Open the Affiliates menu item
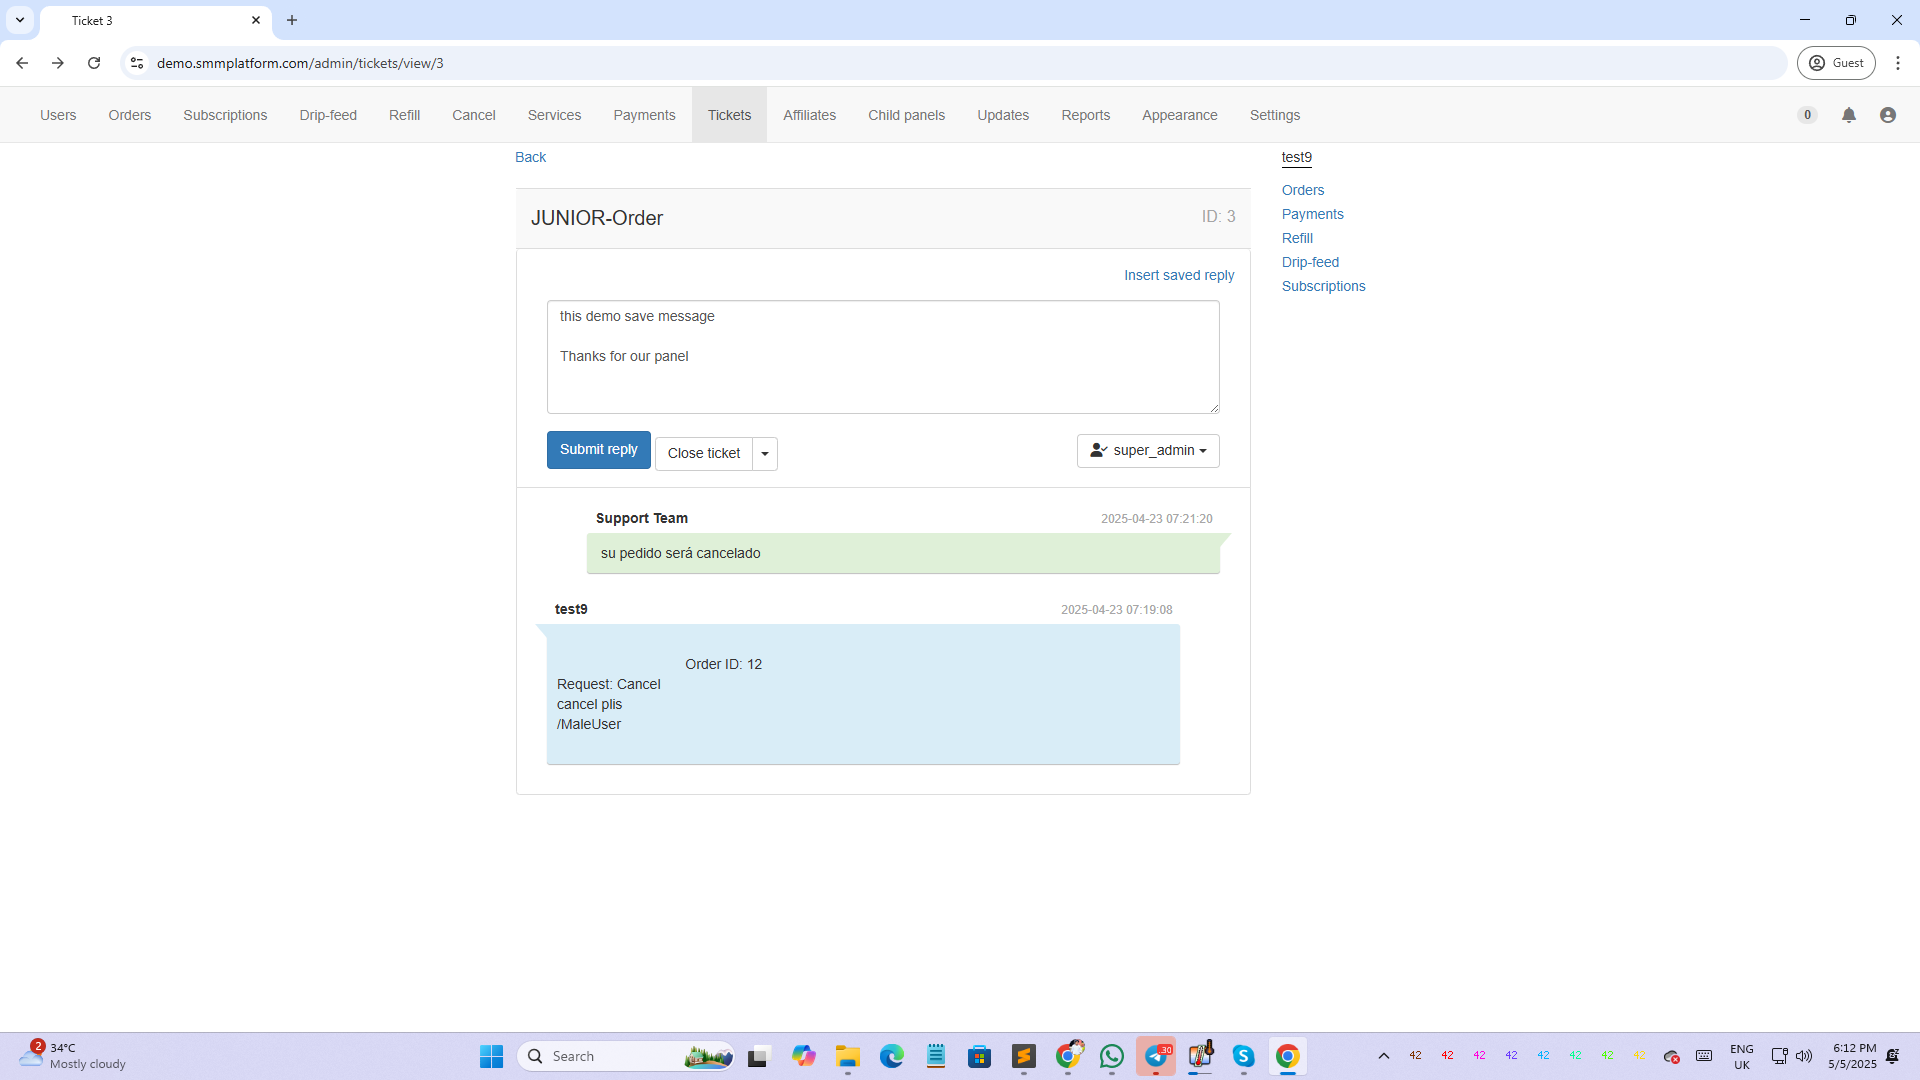Image resolution: width=1920 pixels, height=1080 pixels. point(809,115)
